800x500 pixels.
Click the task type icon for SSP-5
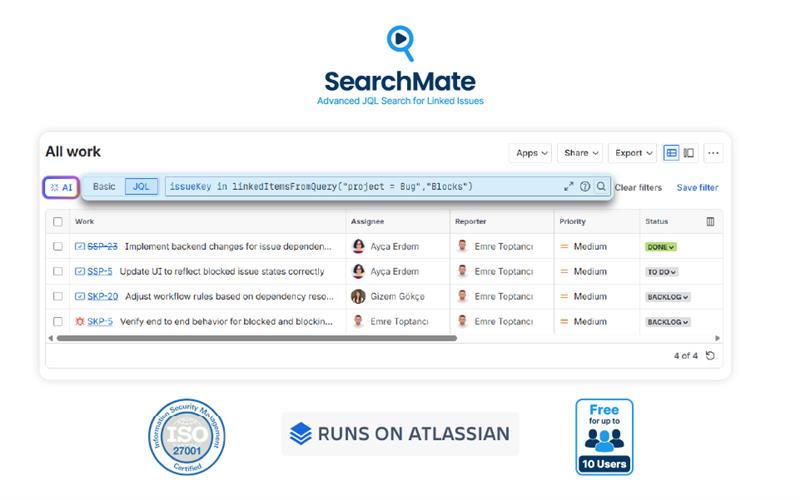click(x=80, y=271)
